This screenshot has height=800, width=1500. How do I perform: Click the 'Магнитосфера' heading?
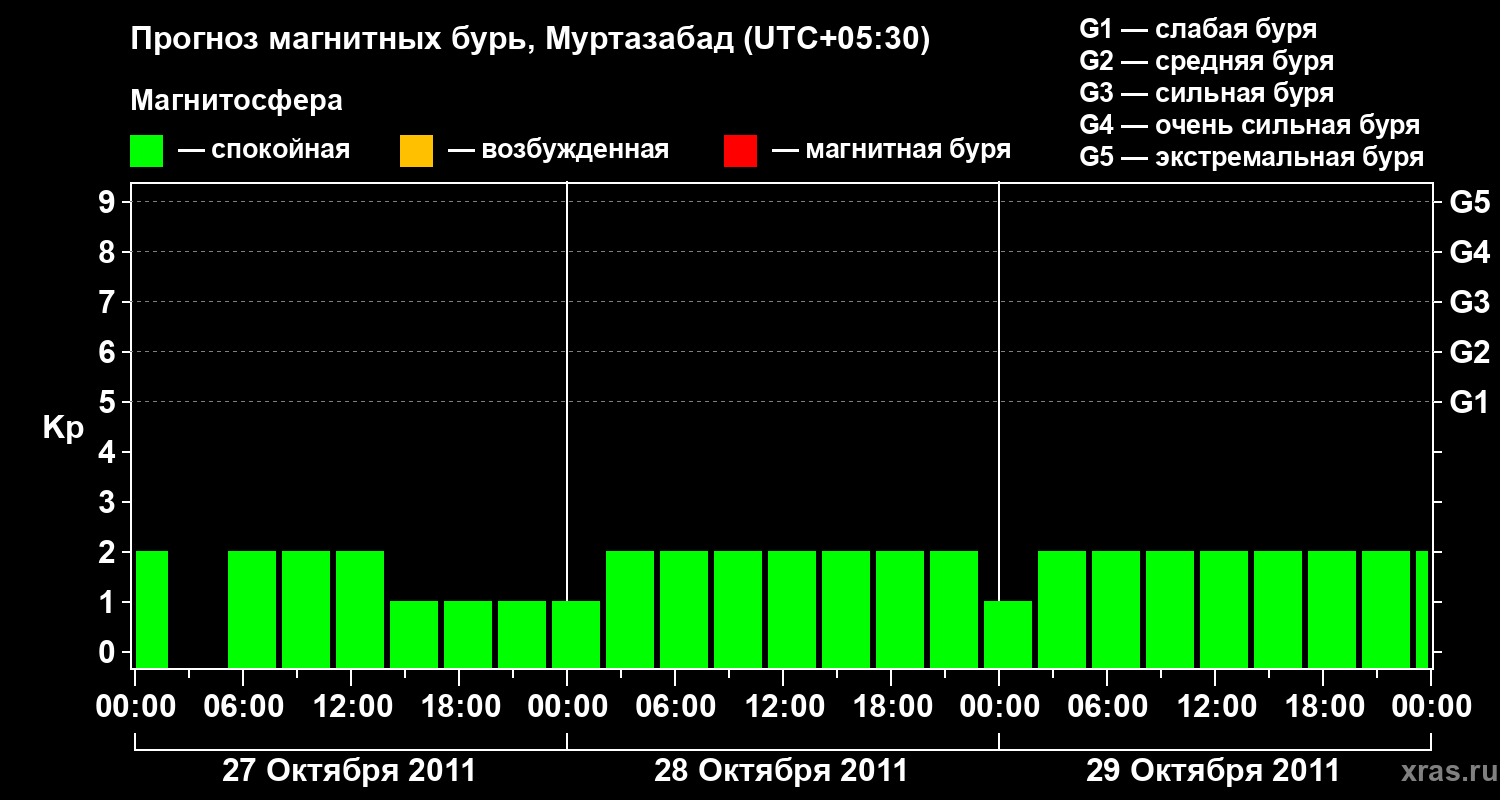point(237,101)
